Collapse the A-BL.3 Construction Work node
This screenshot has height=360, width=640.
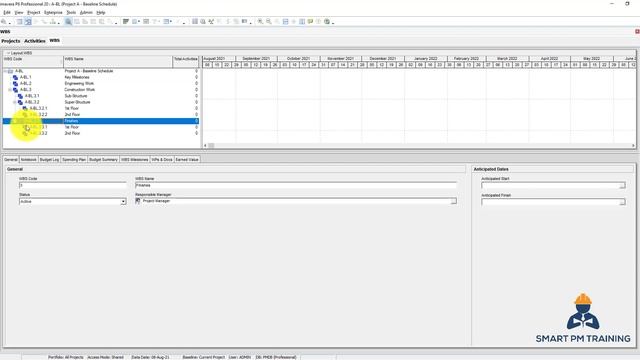[10, 89]
